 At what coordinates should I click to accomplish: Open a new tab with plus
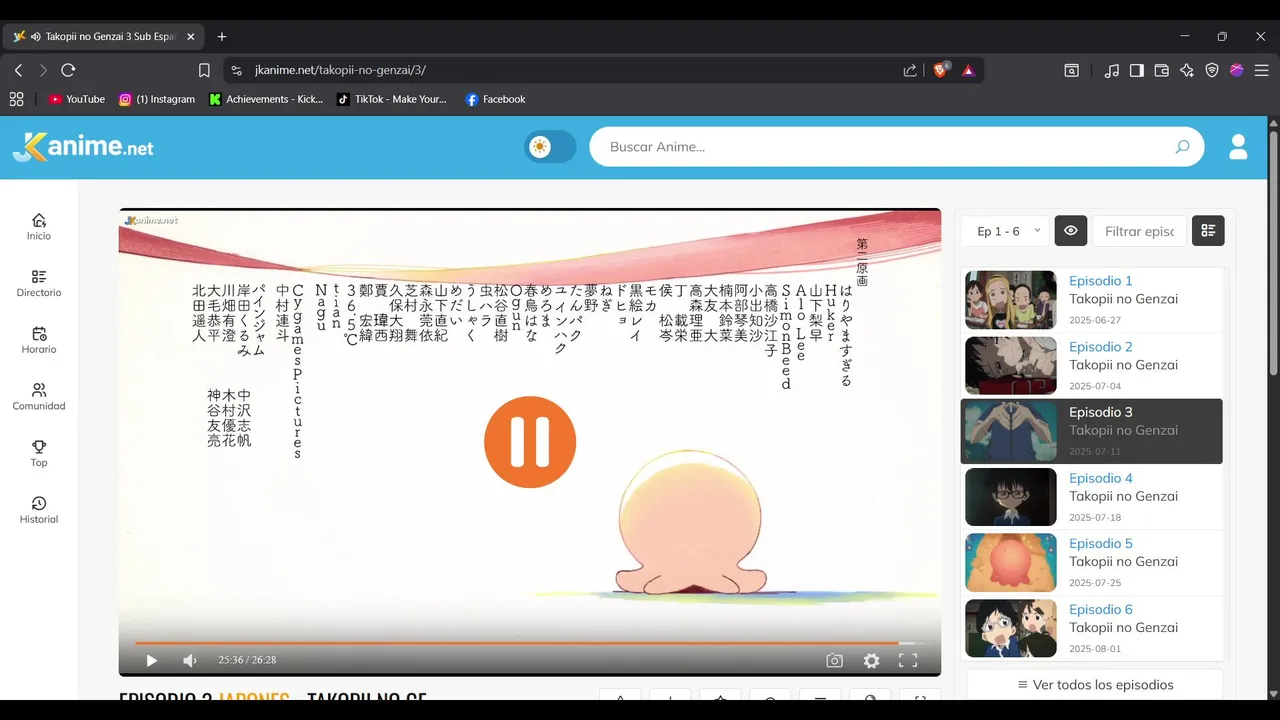point(222,36)
